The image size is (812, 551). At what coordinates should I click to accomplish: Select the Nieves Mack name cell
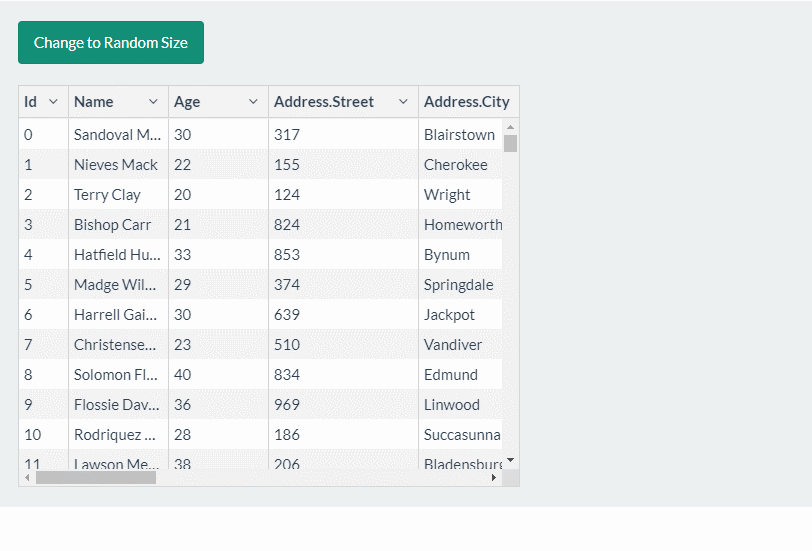click(x=116, y=165)
